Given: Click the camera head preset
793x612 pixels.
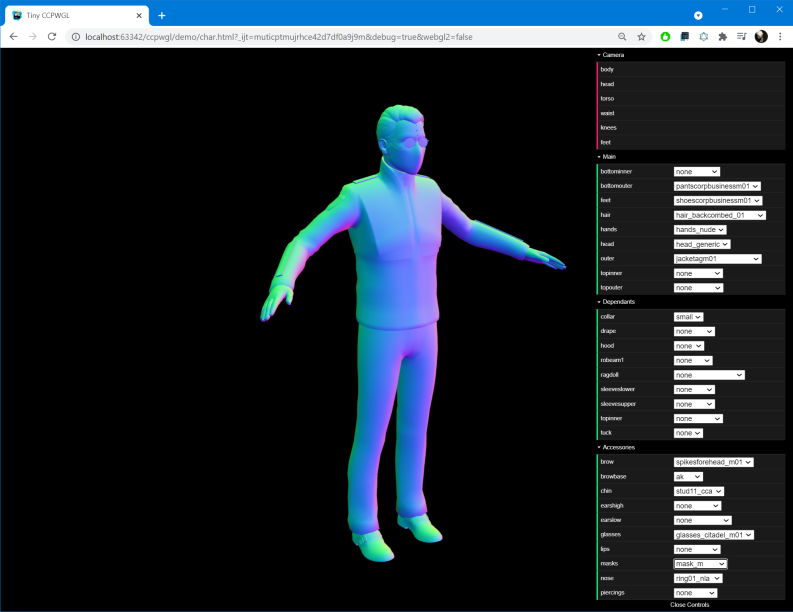Looking at the screenshot, I should pyautogui.click(x=691, y=84).
